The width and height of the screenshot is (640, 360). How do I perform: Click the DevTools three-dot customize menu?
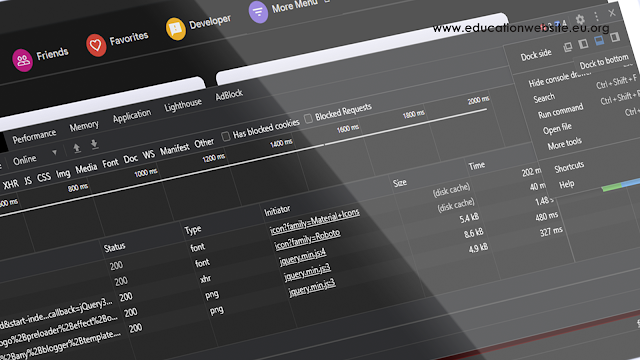596,16
